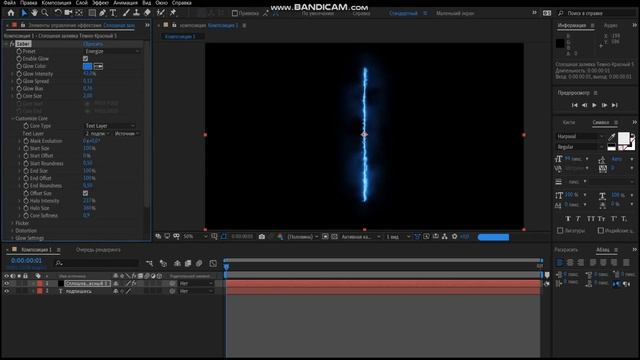Open the resolution (Половина) dropdown
Image resolution: width=640 pixels, height=360 pixels.
tap(303, 237)
